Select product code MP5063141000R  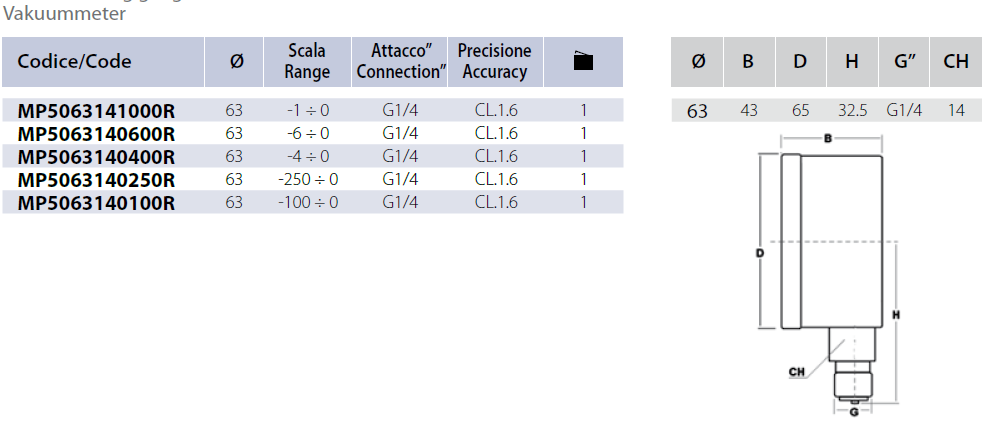(97, 110)
